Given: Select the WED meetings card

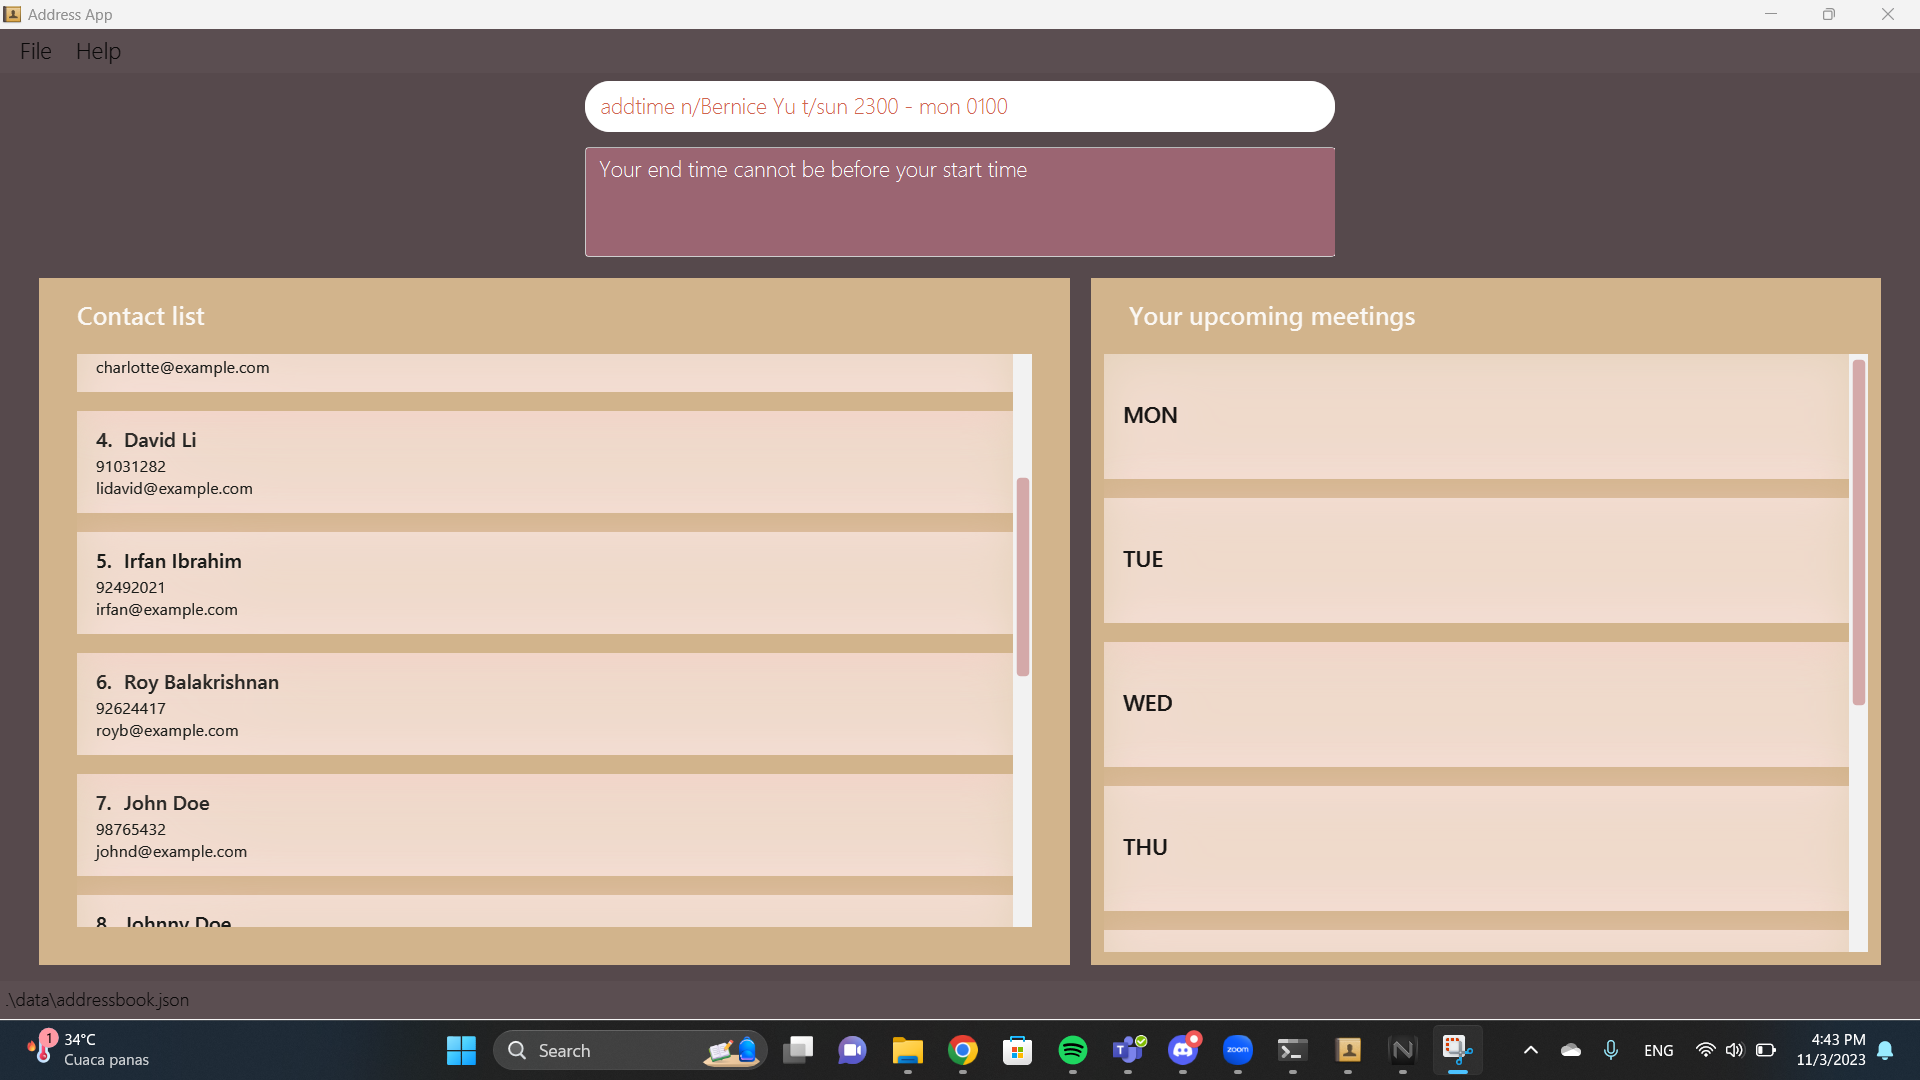Looking at the screenshot, I should coord(1475,704).
